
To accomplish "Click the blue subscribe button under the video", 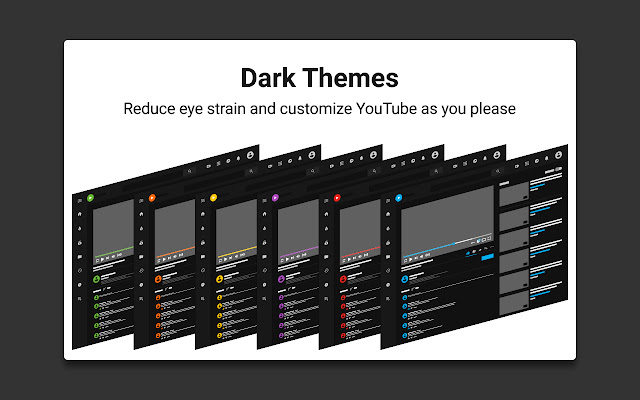I will click(487, 257).
